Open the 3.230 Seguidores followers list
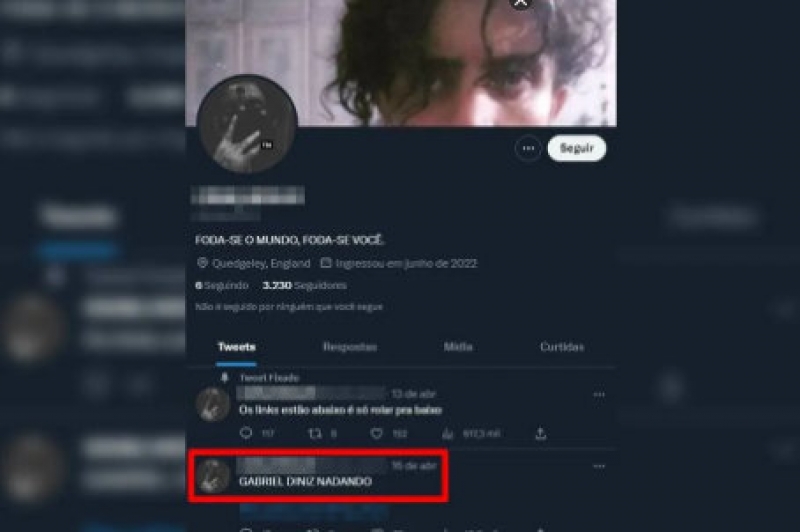Screen dimensions: 800x532 [x=304, y=285]
